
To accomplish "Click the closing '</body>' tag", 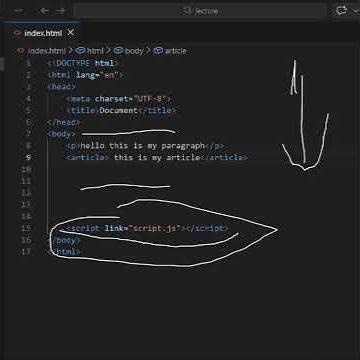I will coord(64,240).
